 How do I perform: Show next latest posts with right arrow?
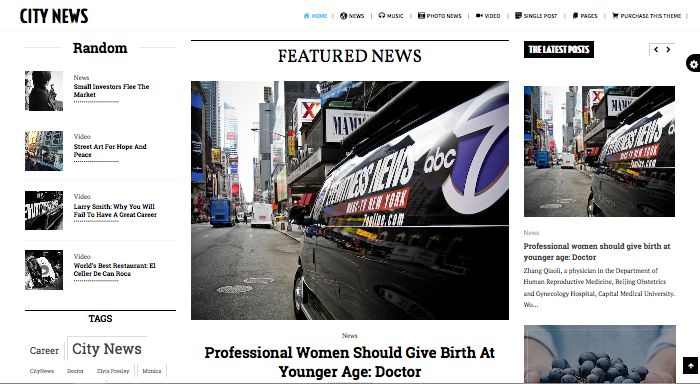tap(668, 50)
